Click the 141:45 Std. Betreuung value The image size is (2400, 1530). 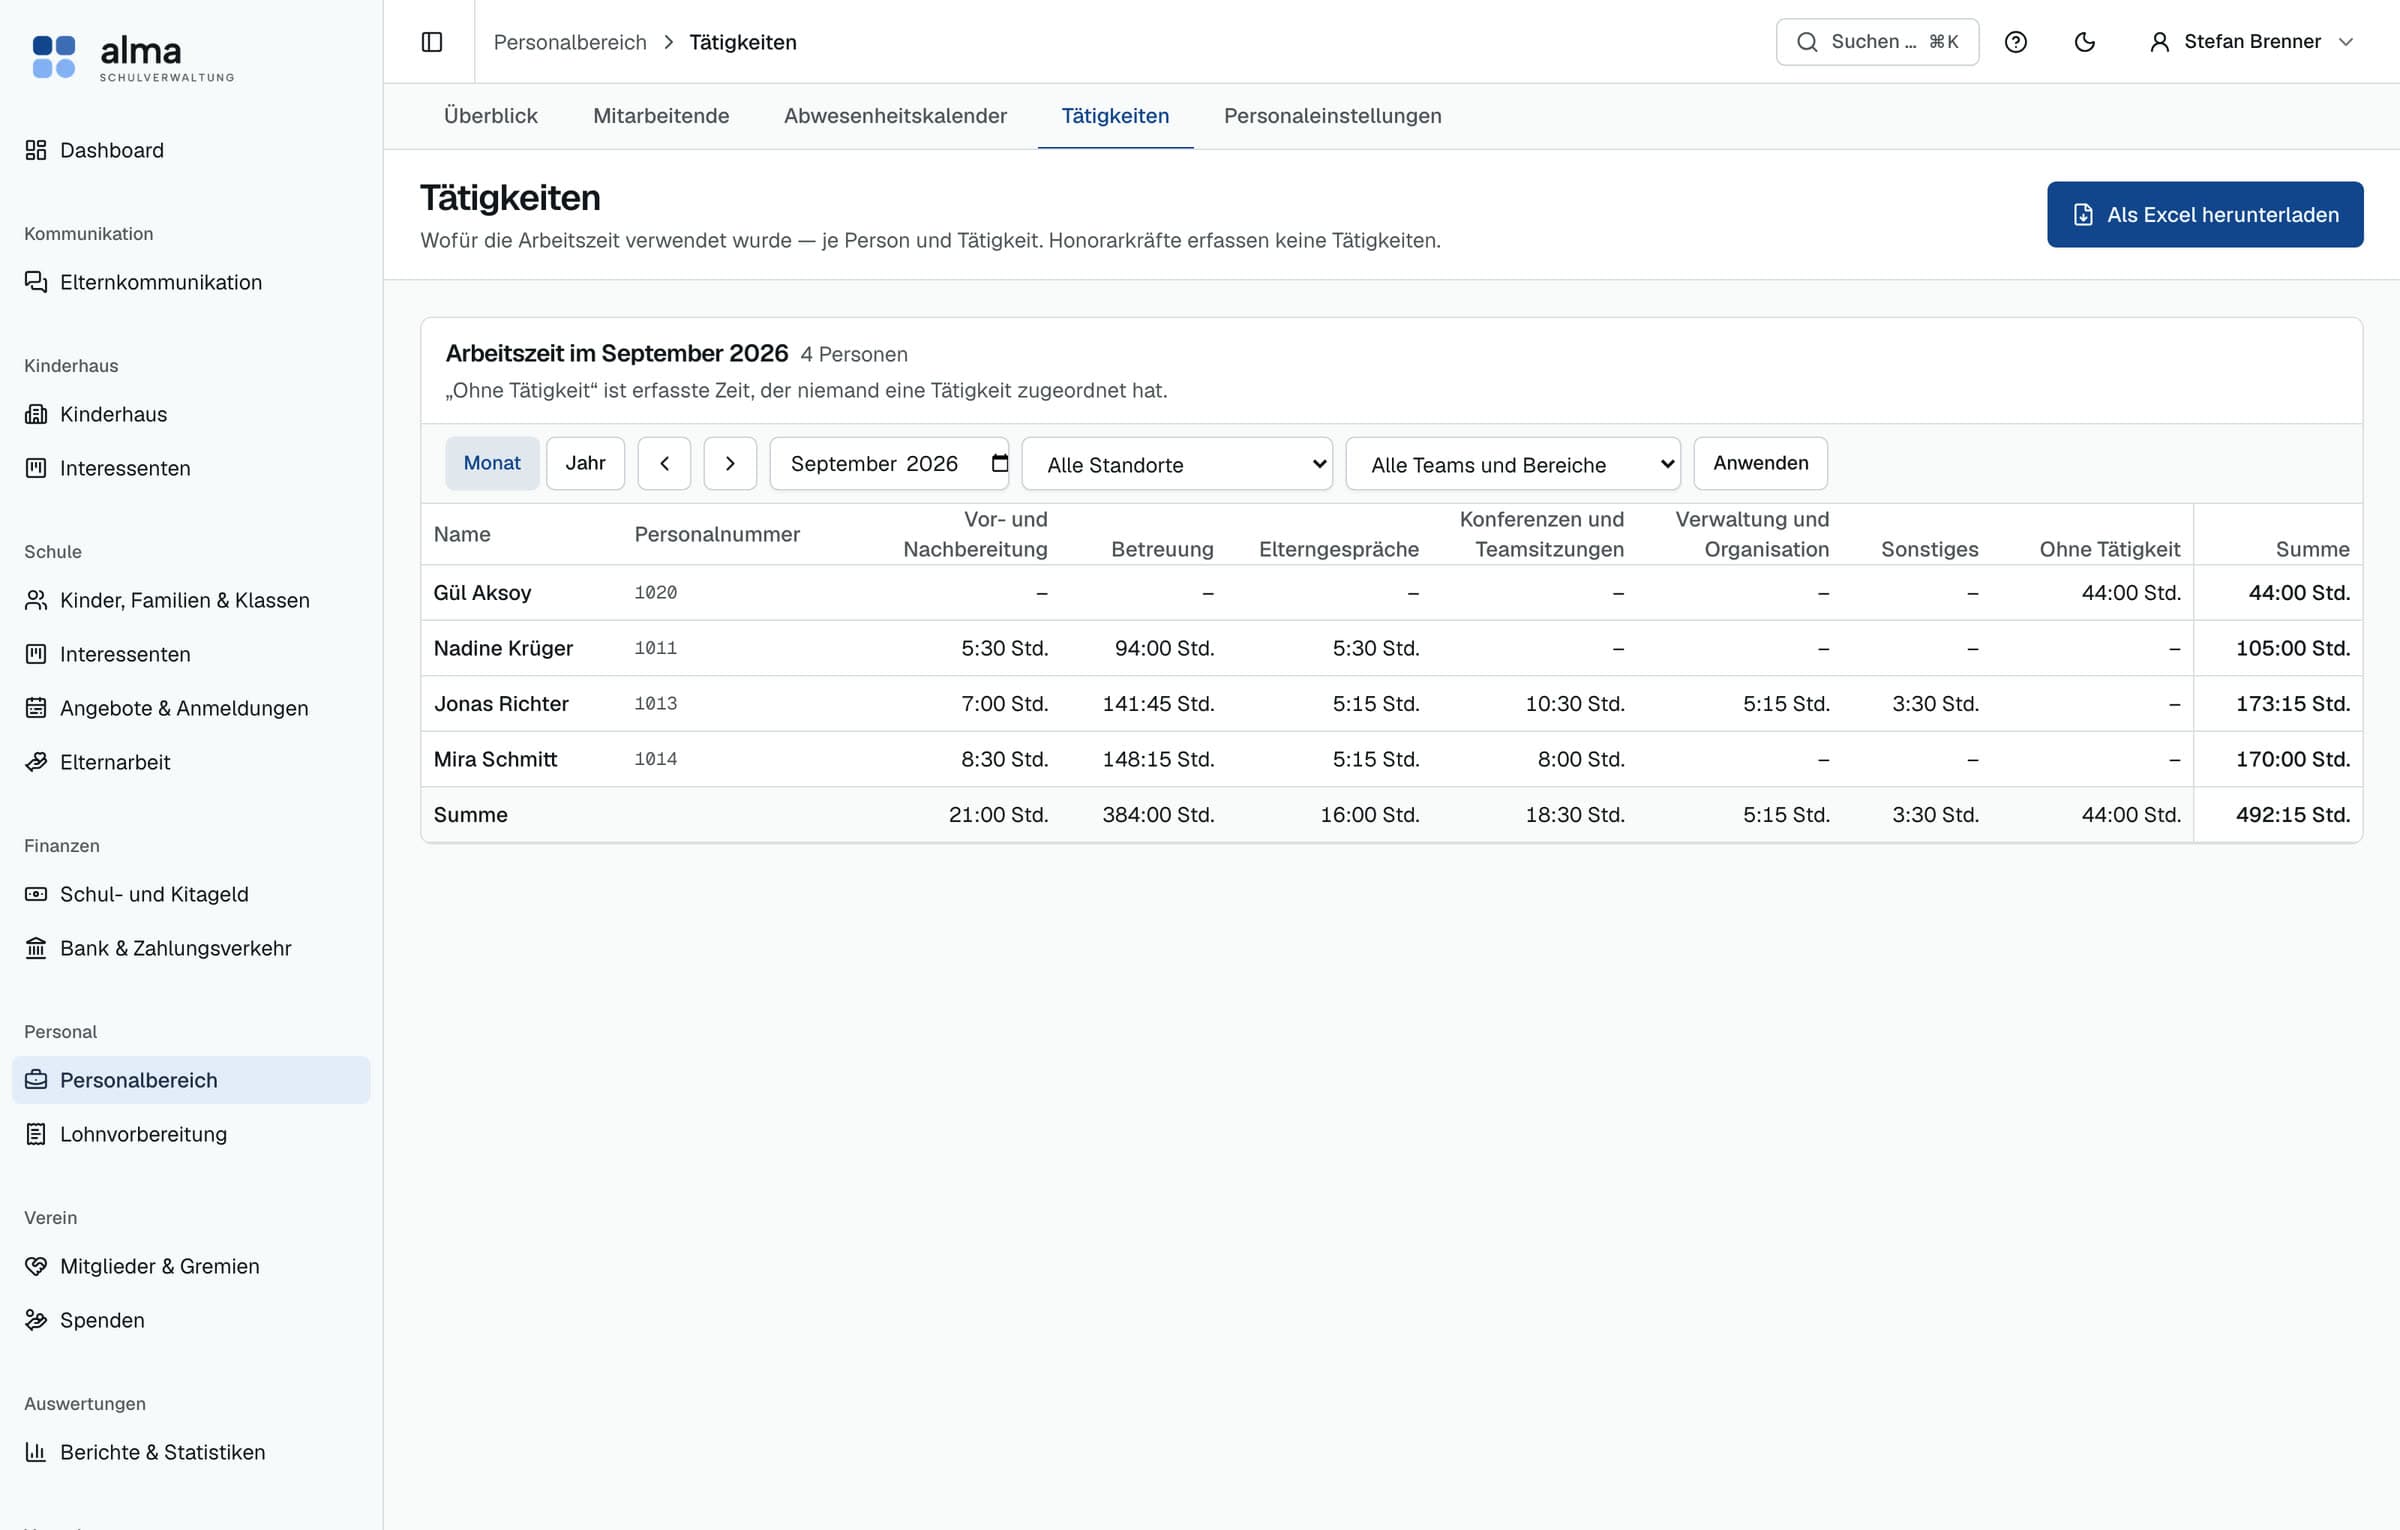point(1158,704)
